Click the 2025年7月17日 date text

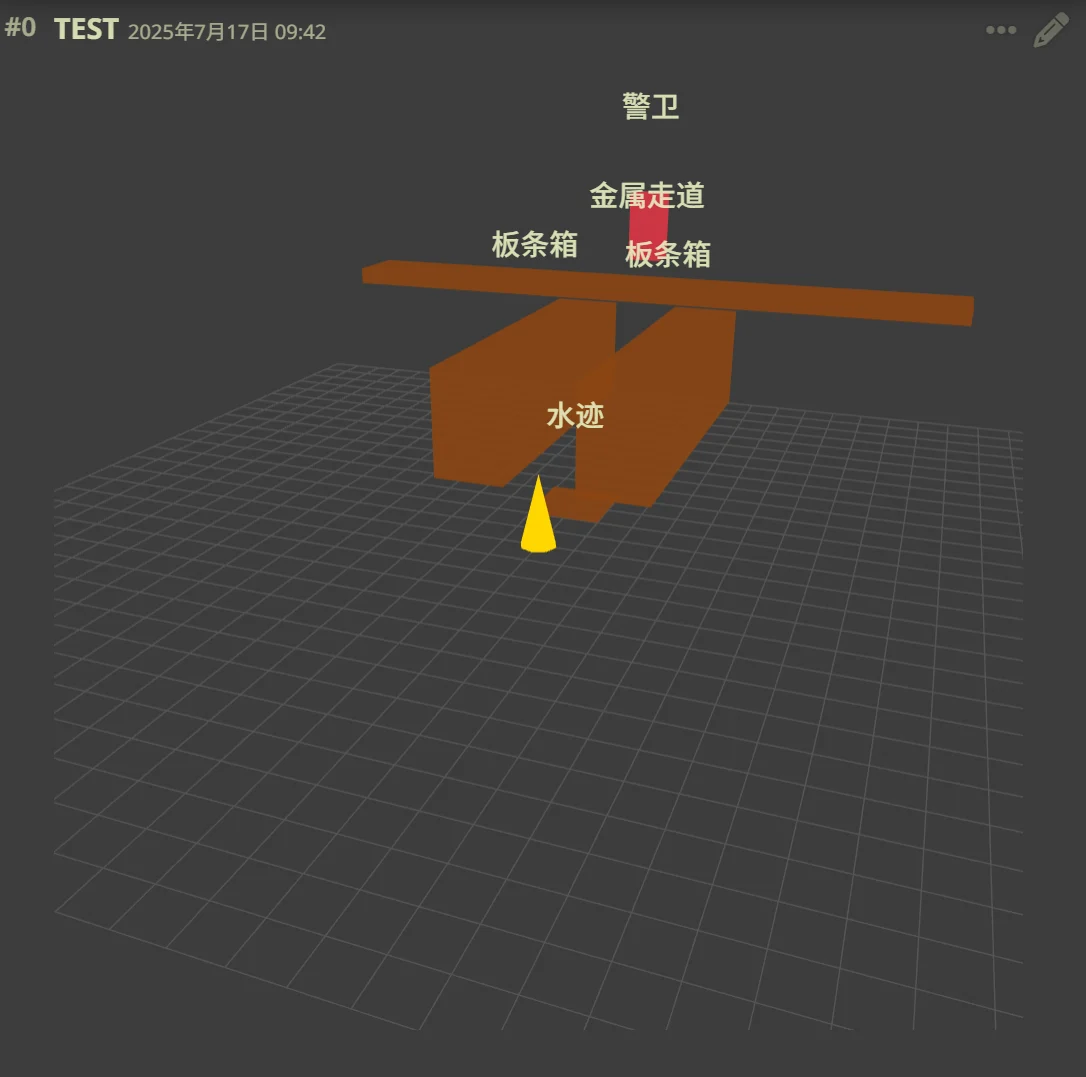[x=197, y=32]
